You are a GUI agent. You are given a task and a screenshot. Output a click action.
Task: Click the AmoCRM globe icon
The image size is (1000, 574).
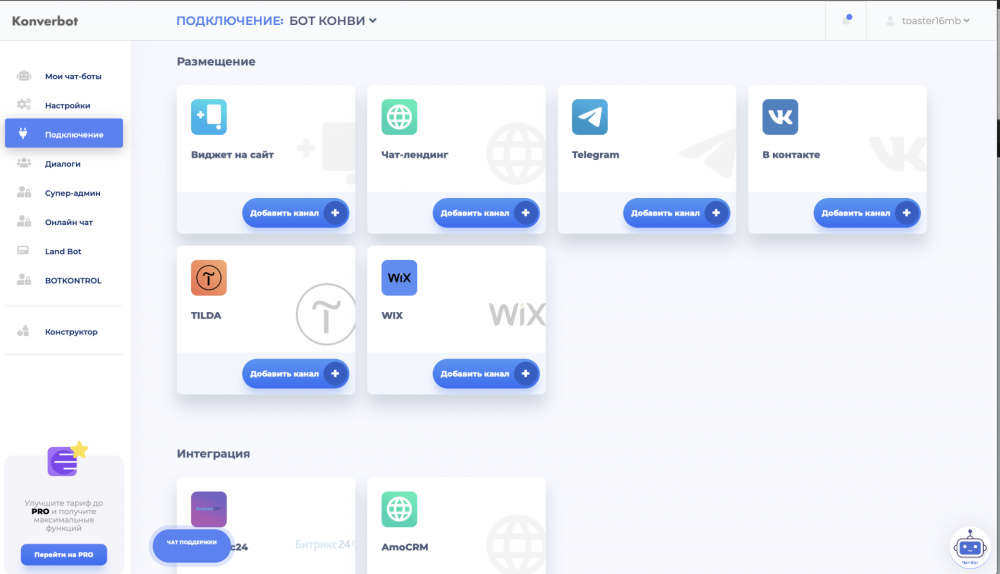click(x=399, y=509)
